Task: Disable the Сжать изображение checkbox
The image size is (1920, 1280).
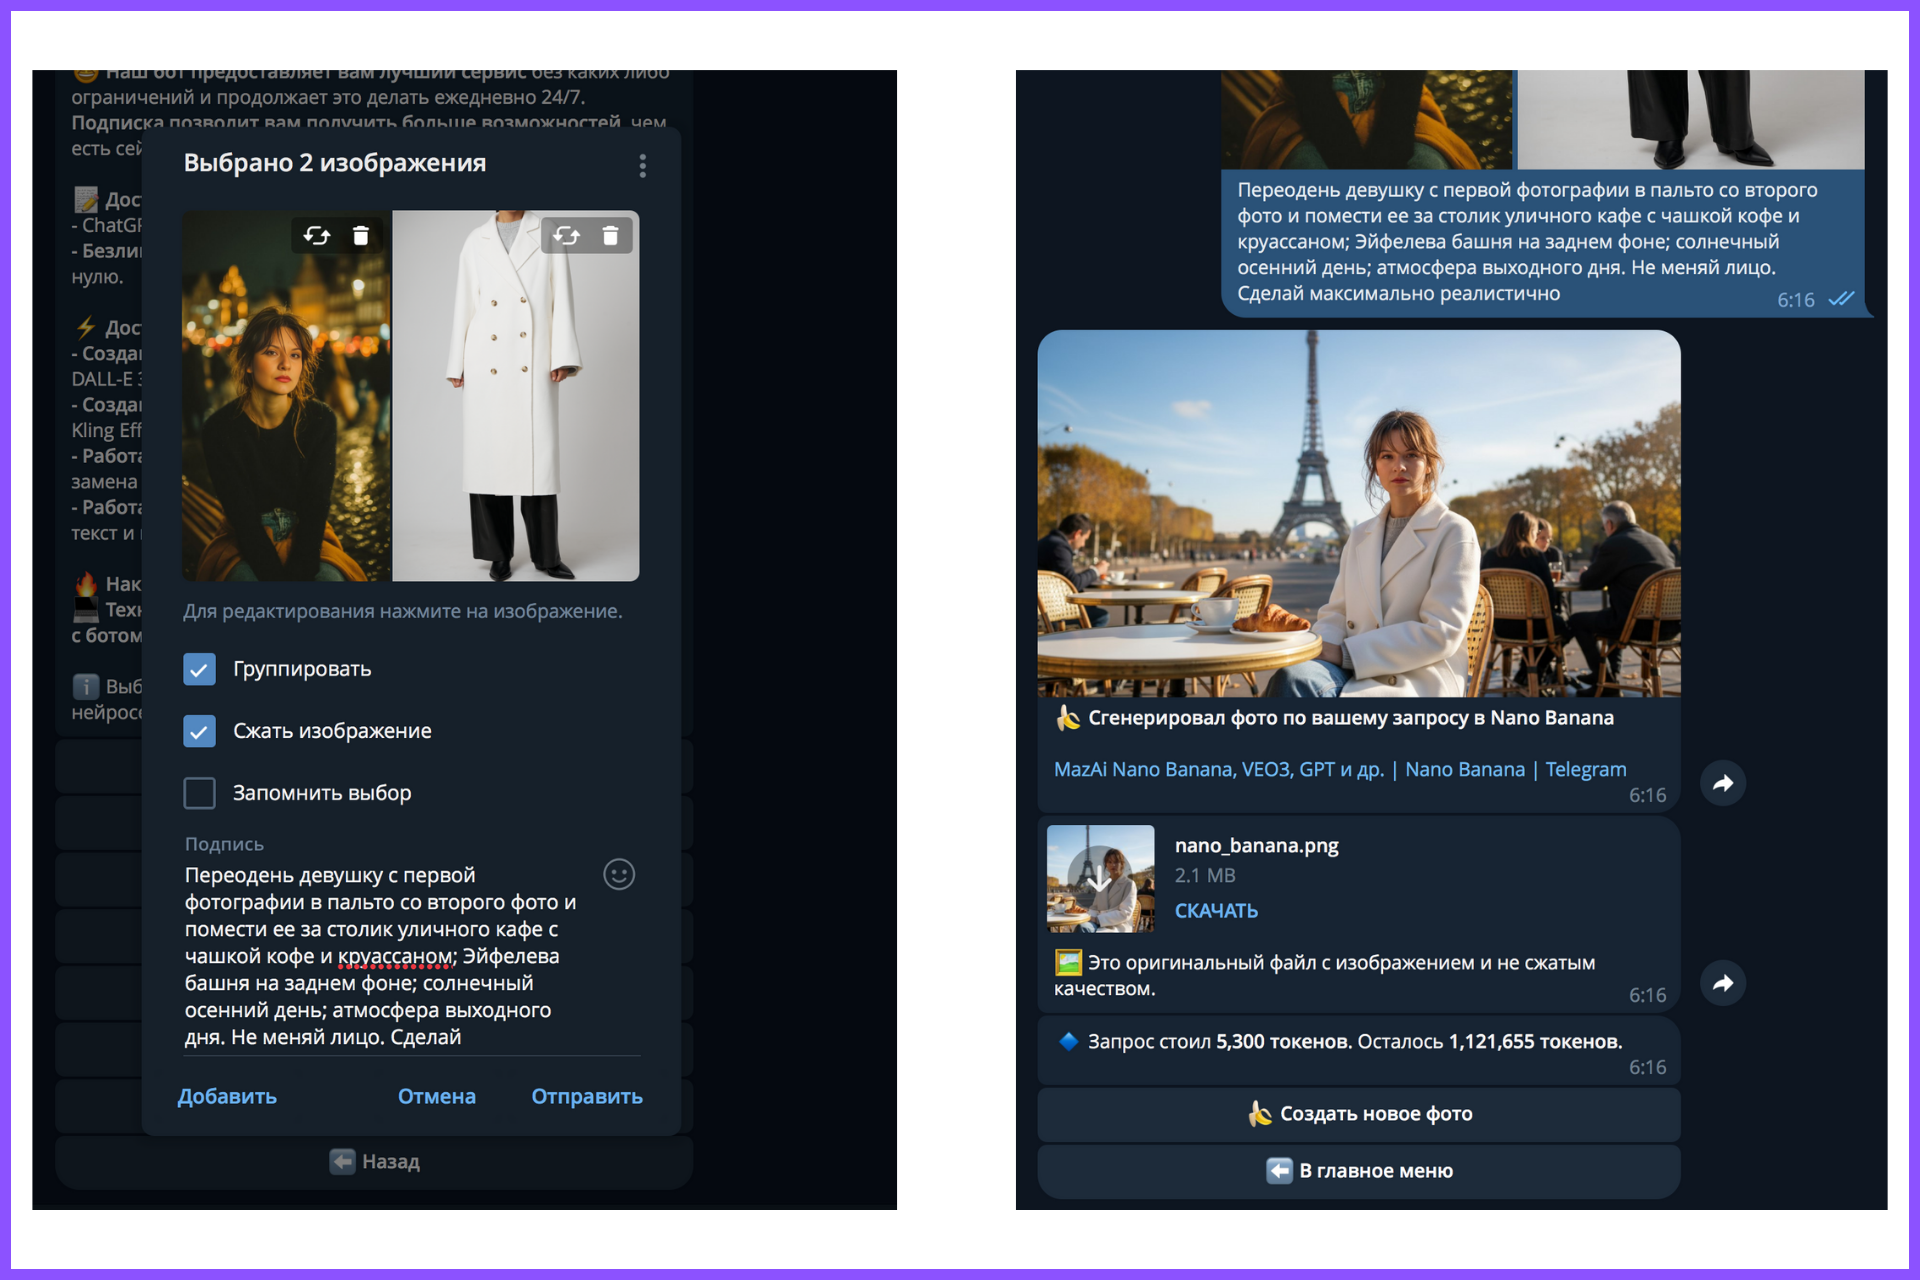Action: 200,731
